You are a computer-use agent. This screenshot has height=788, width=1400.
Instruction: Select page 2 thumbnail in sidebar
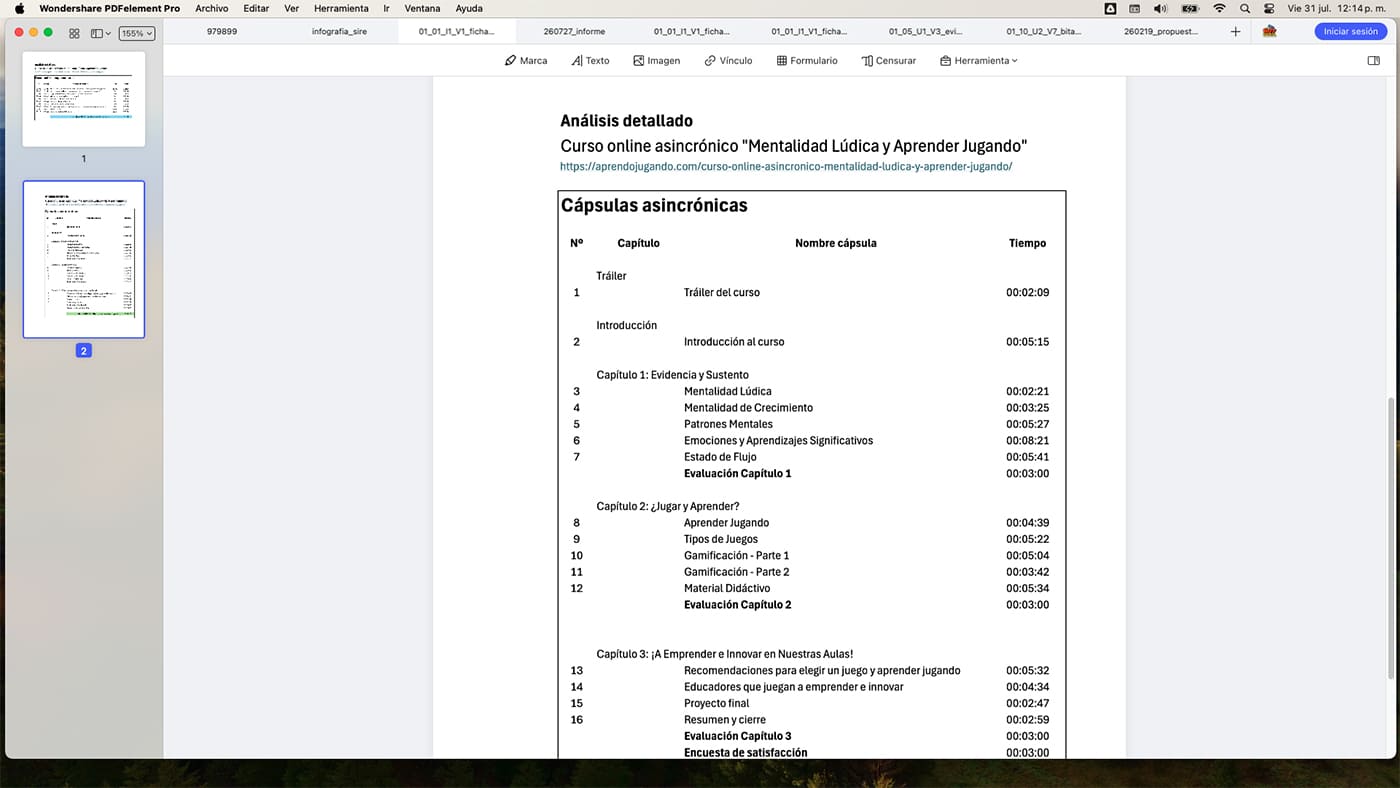84,259
